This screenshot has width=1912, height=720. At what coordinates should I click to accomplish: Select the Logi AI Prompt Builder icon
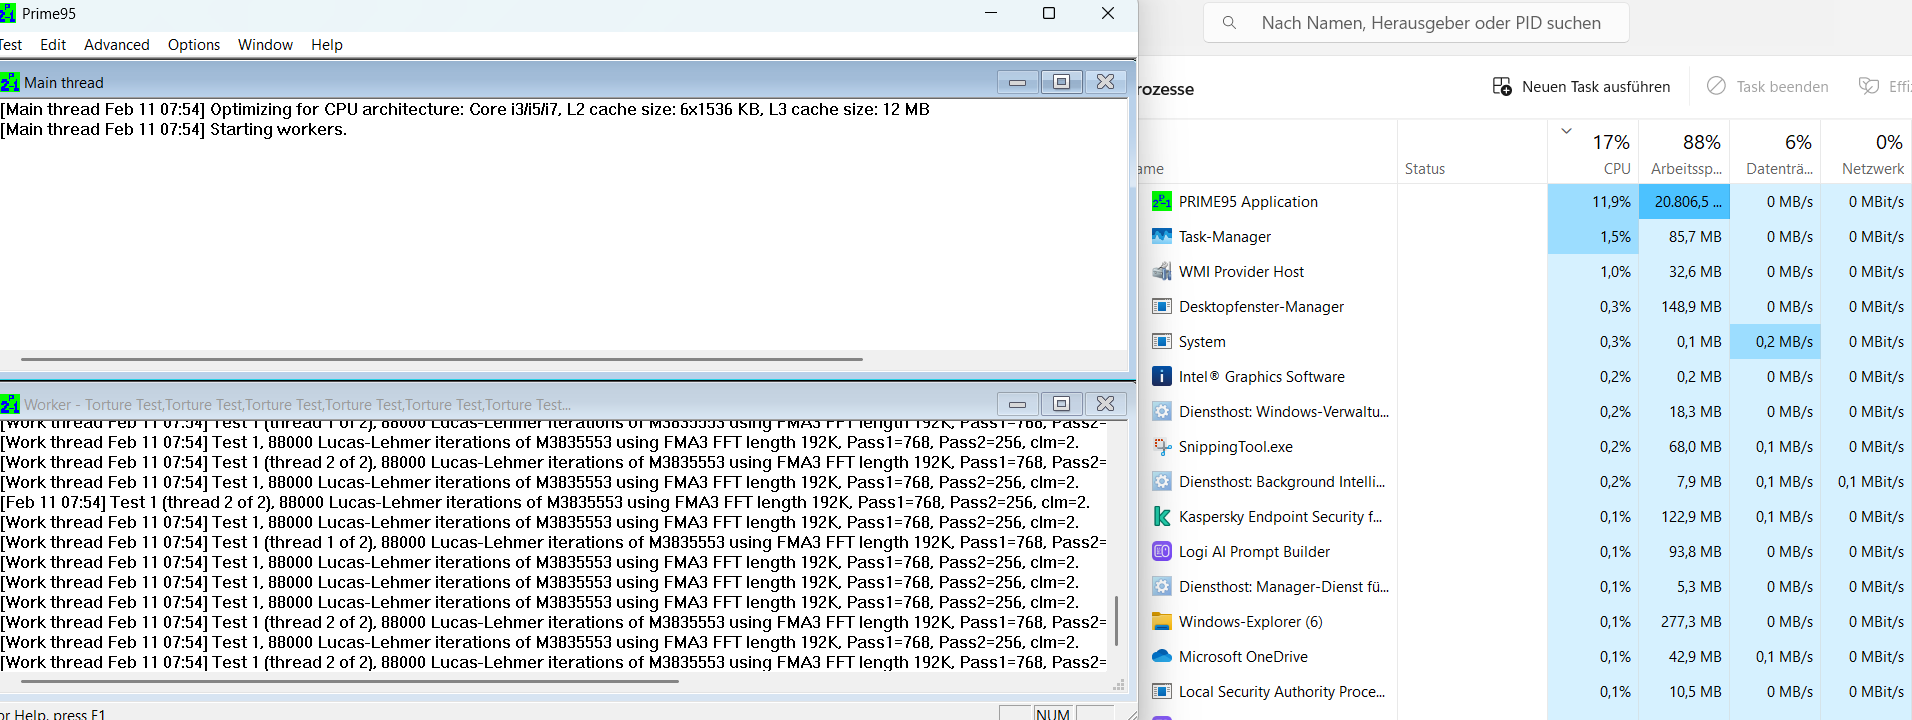tap(1162, 552)
